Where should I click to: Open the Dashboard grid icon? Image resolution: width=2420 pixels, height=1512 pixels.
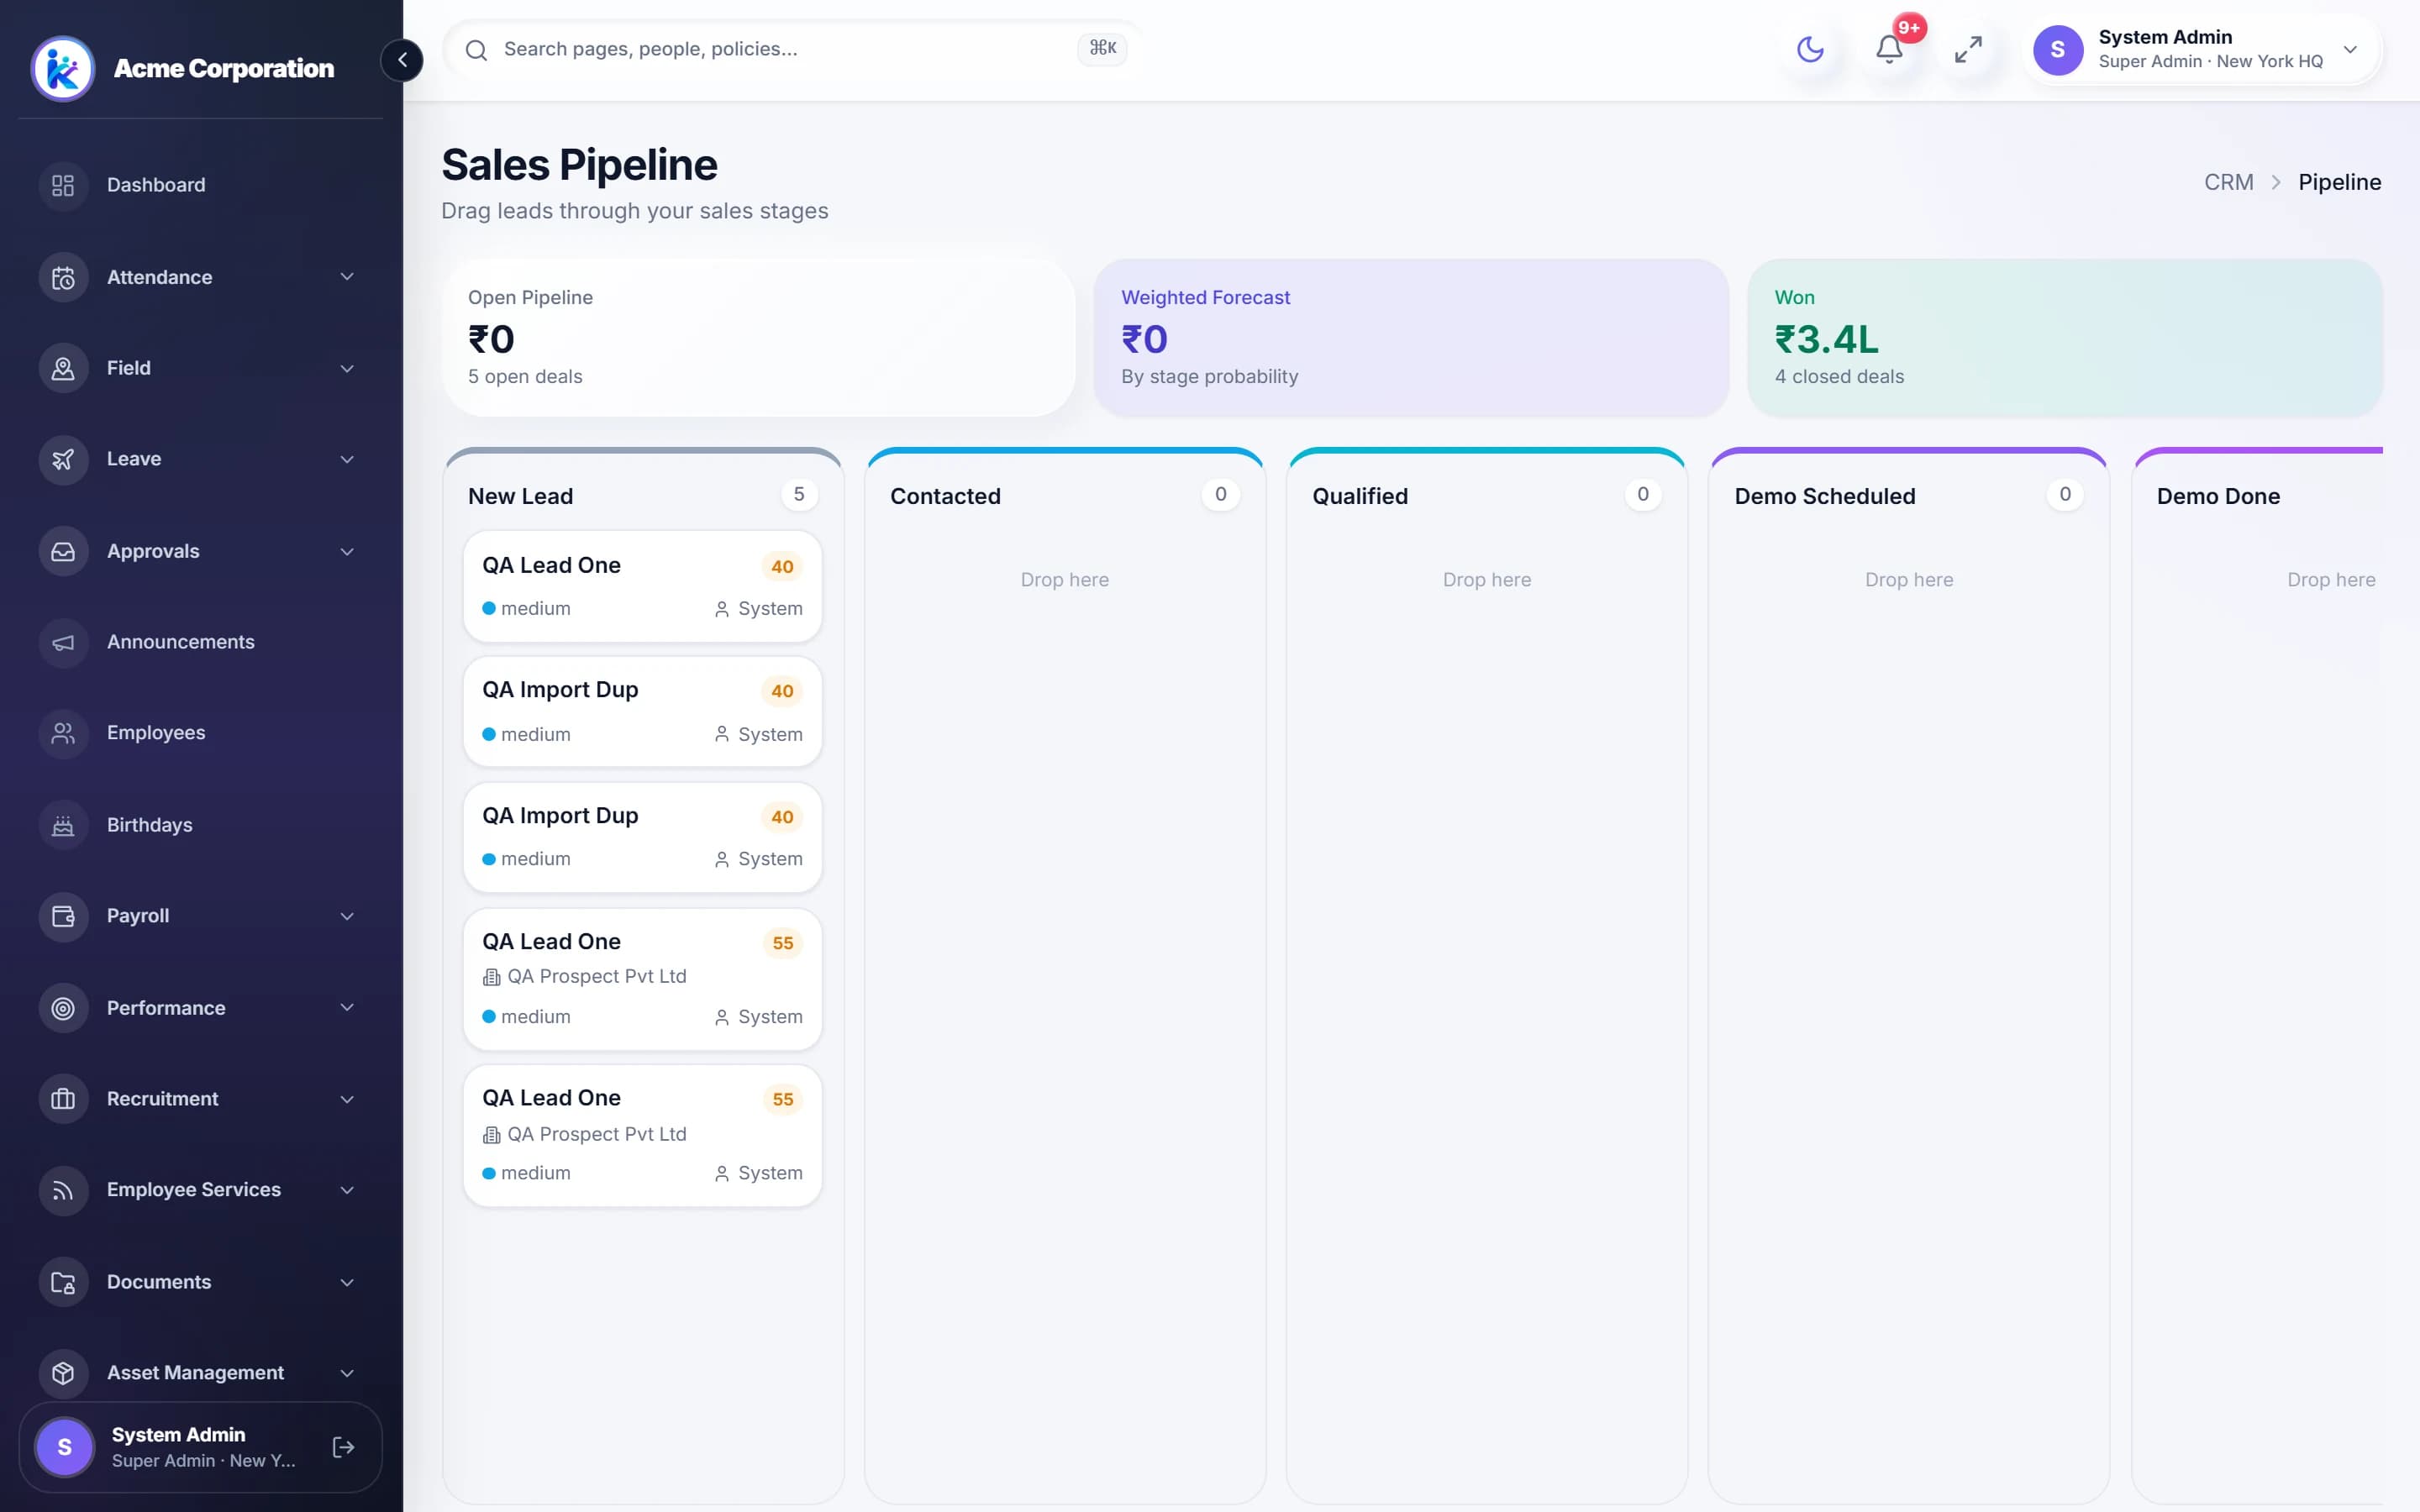(x=63, y=185)
